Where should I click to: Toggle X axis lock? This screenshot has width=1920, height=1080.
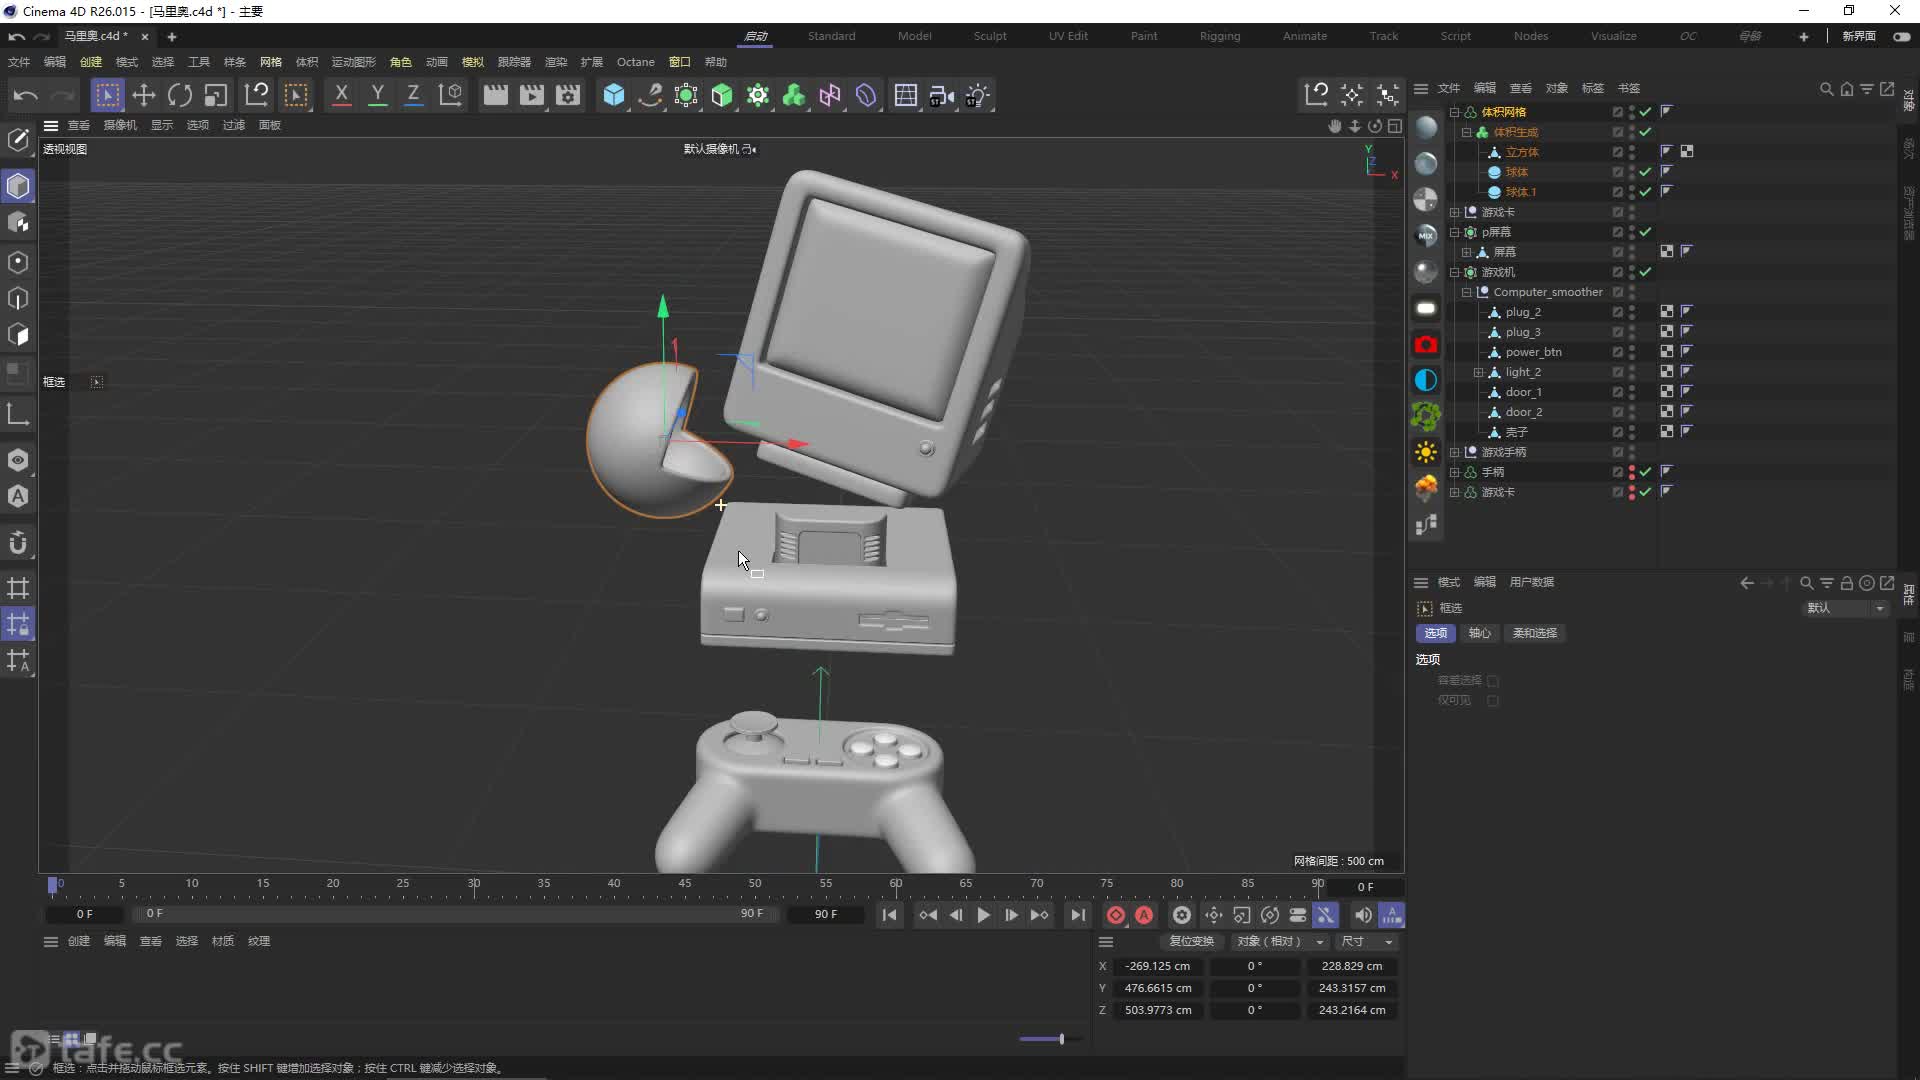pyautogui.click(x=341, y=95)
